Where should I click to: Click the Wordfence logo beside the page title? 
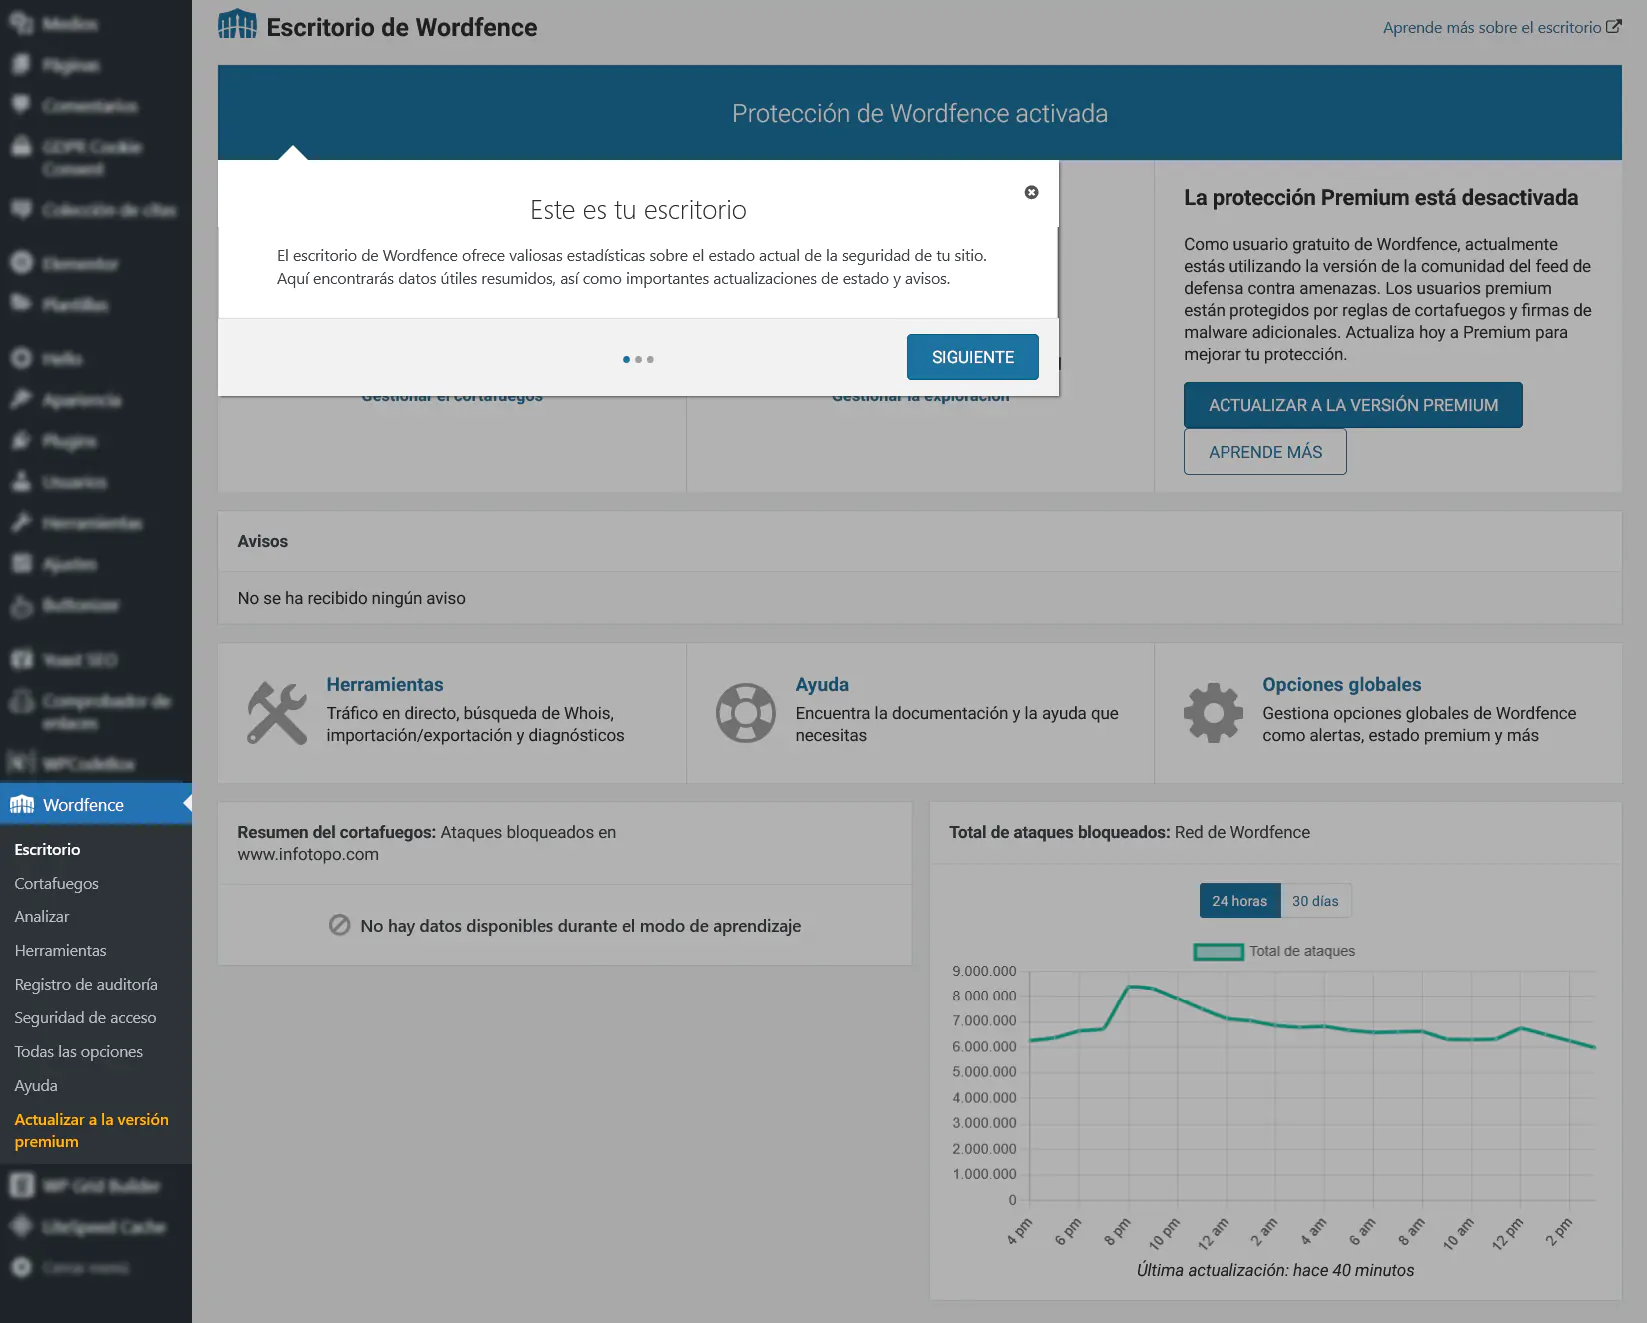[x=238, y=25]
